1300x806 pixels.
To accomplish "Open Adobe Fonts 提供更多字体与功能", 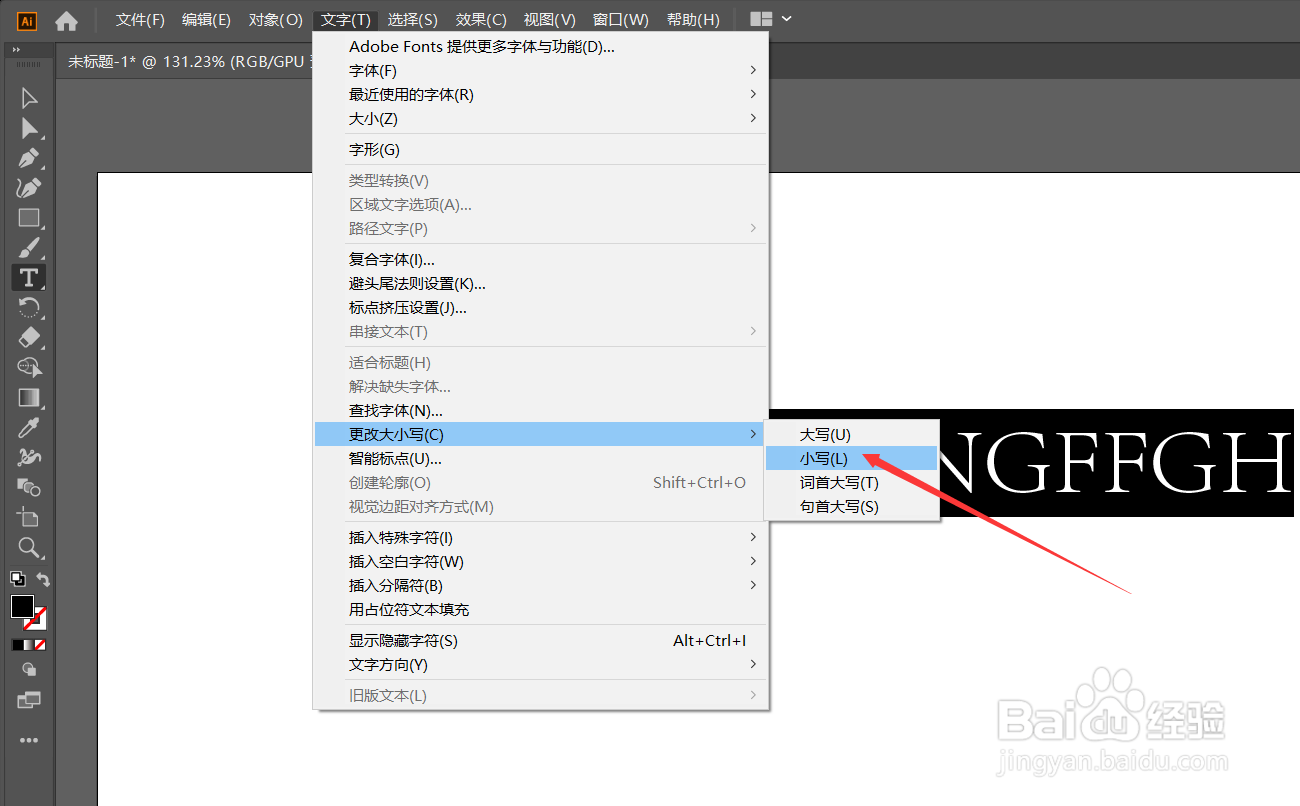I will 541,46.
